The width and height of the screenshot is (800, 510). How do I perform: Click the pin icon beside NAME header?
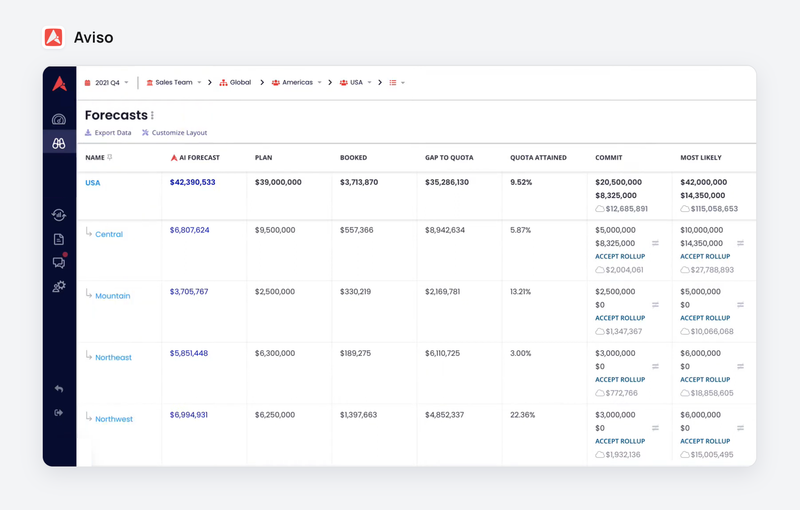pos(110,157)
